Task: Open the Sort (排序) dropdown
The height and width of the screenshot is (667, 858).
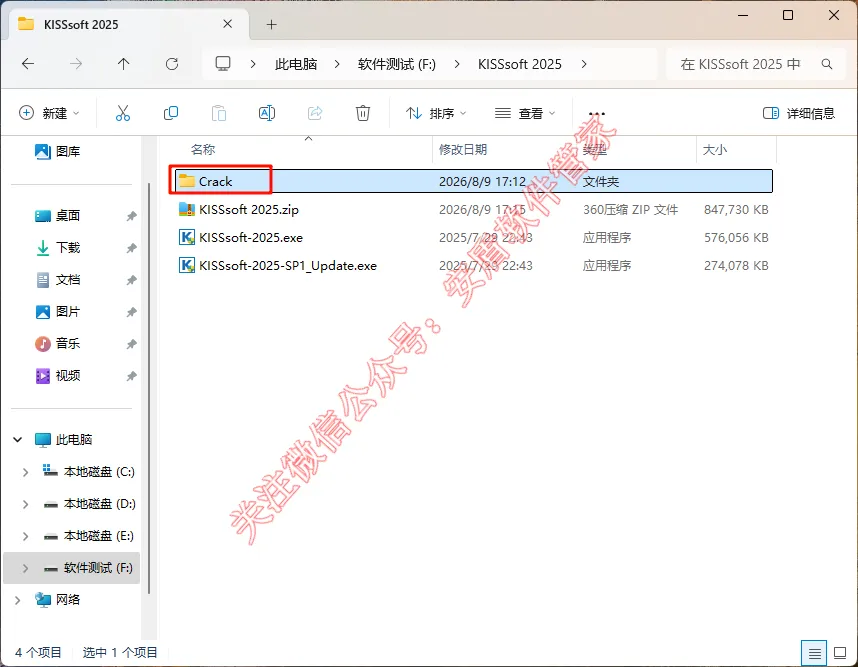Action: point(436,113)
